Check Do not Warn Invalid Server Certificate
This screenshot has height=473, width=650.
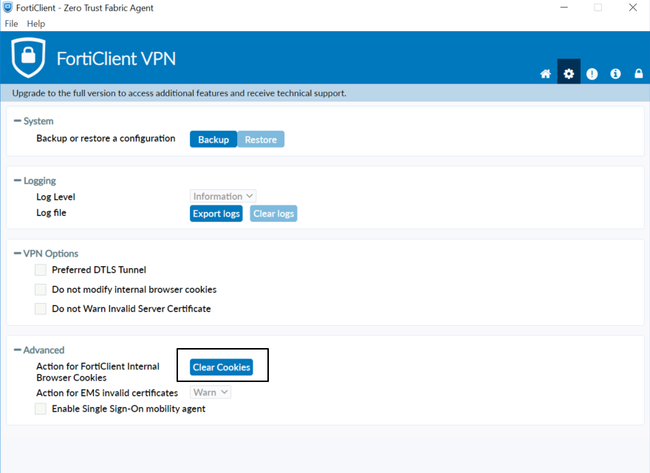(x=41, y=309)
